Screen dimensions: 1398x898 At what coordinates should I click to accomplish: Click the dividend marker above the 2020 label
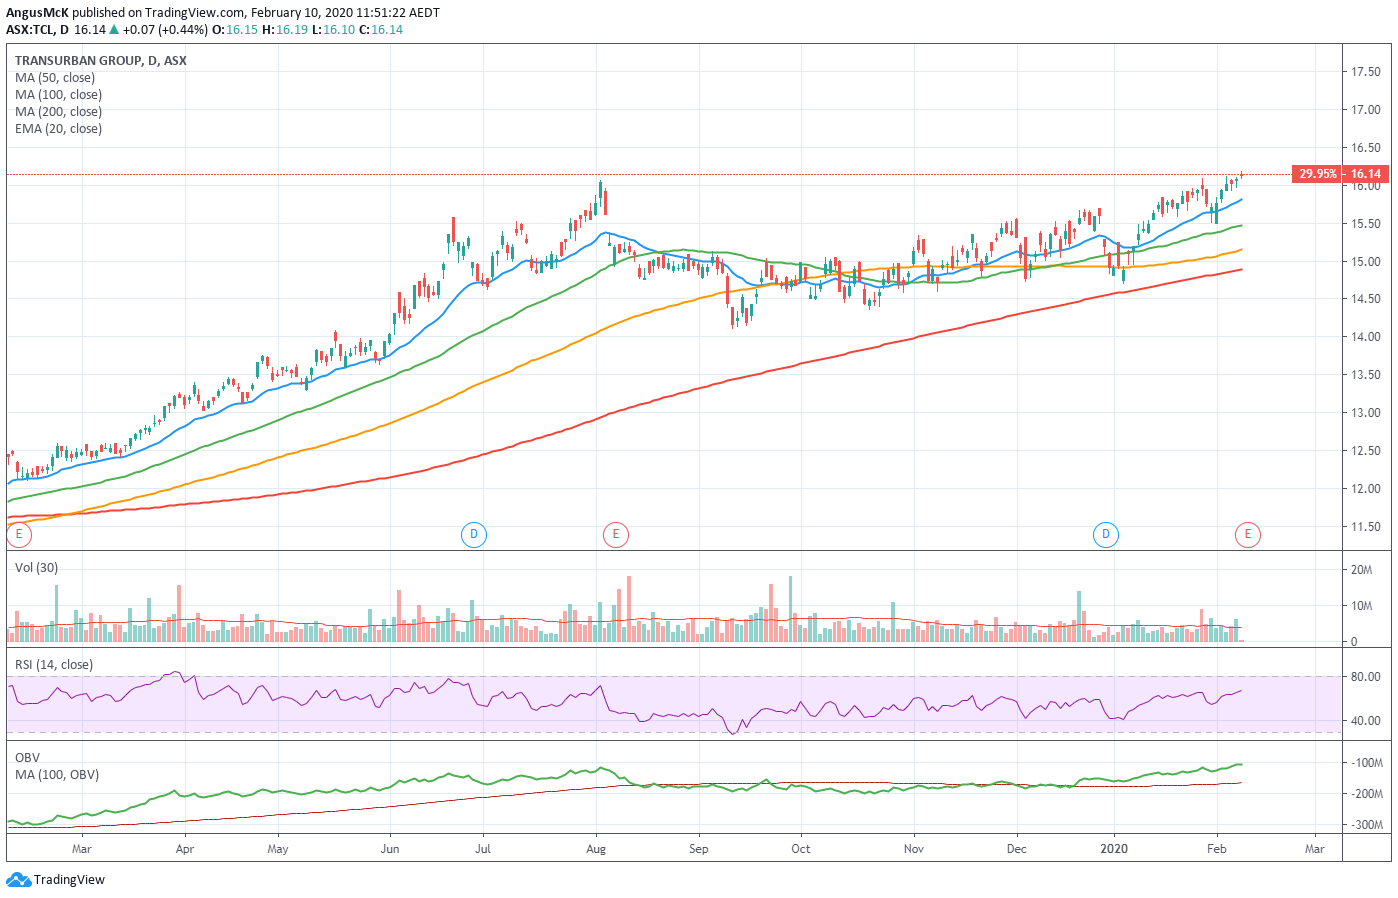[1106, 535]
